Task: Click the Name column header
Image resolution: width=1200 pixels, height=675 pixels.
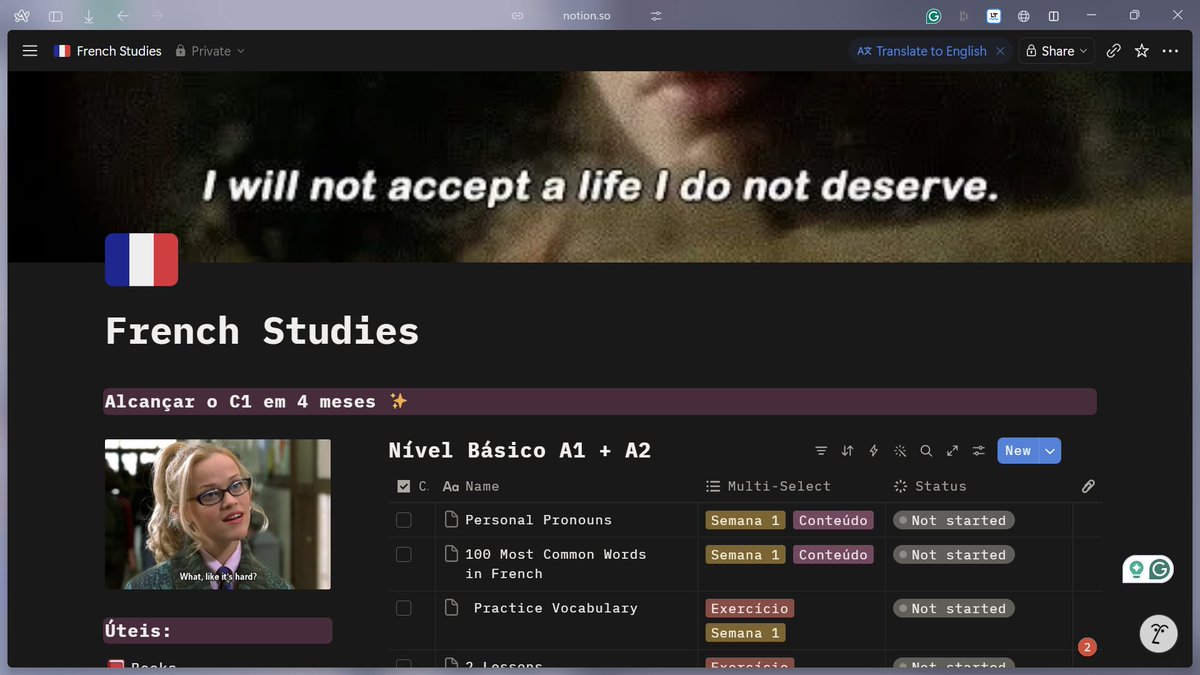Action: pyautogui.click(x=471, y=486)
